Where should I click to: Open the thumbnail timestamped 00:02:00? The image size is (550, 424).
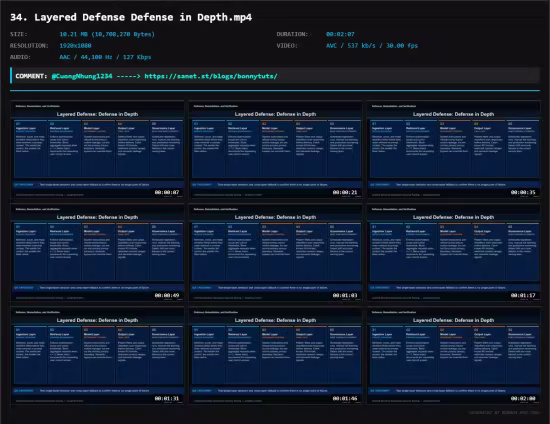454,356
